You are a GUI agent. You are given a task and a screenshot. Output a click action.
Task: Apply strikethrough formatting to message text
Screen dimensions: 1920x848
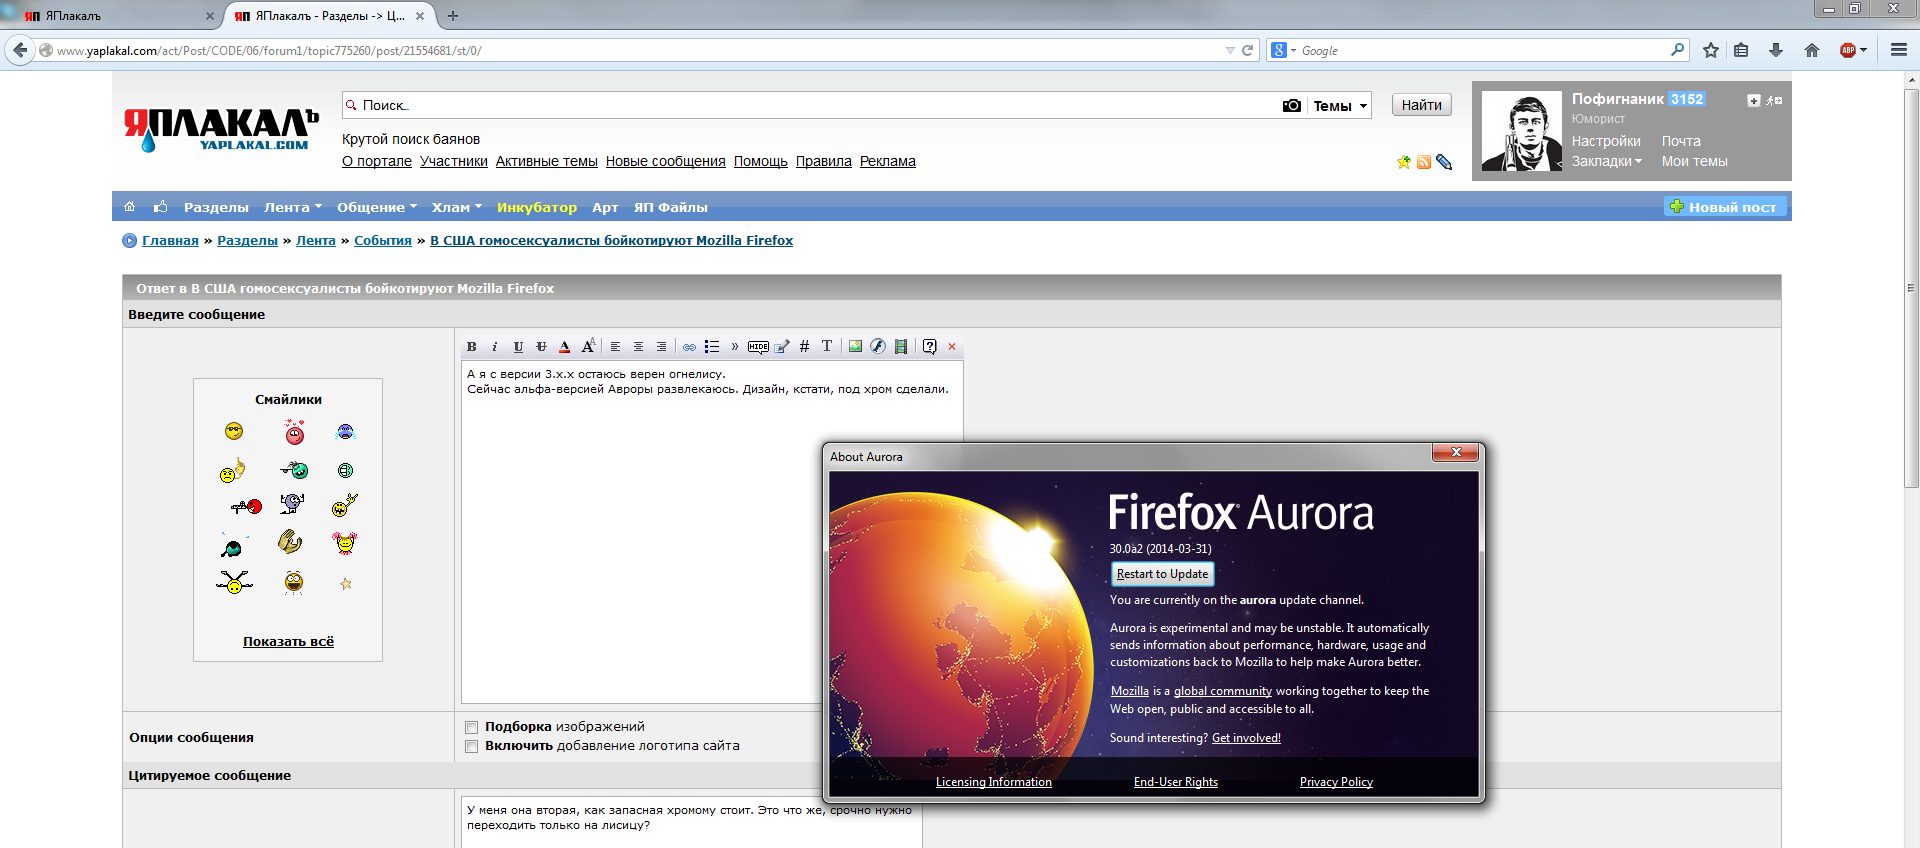[541, 347]
